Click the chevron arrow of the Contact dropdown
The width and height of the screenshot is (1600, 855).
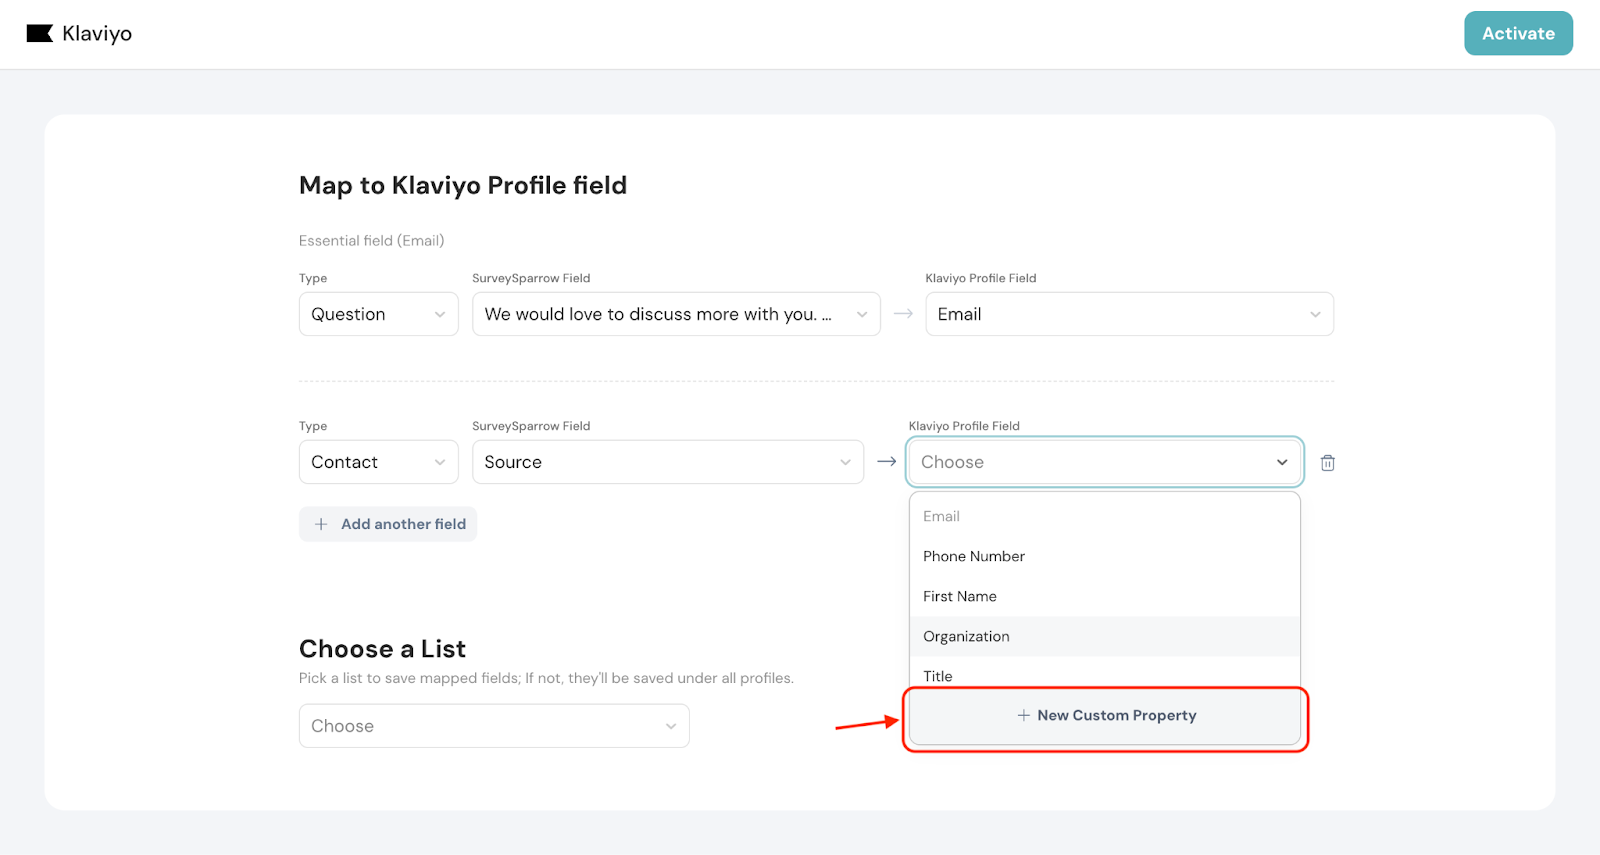point(439,462)
